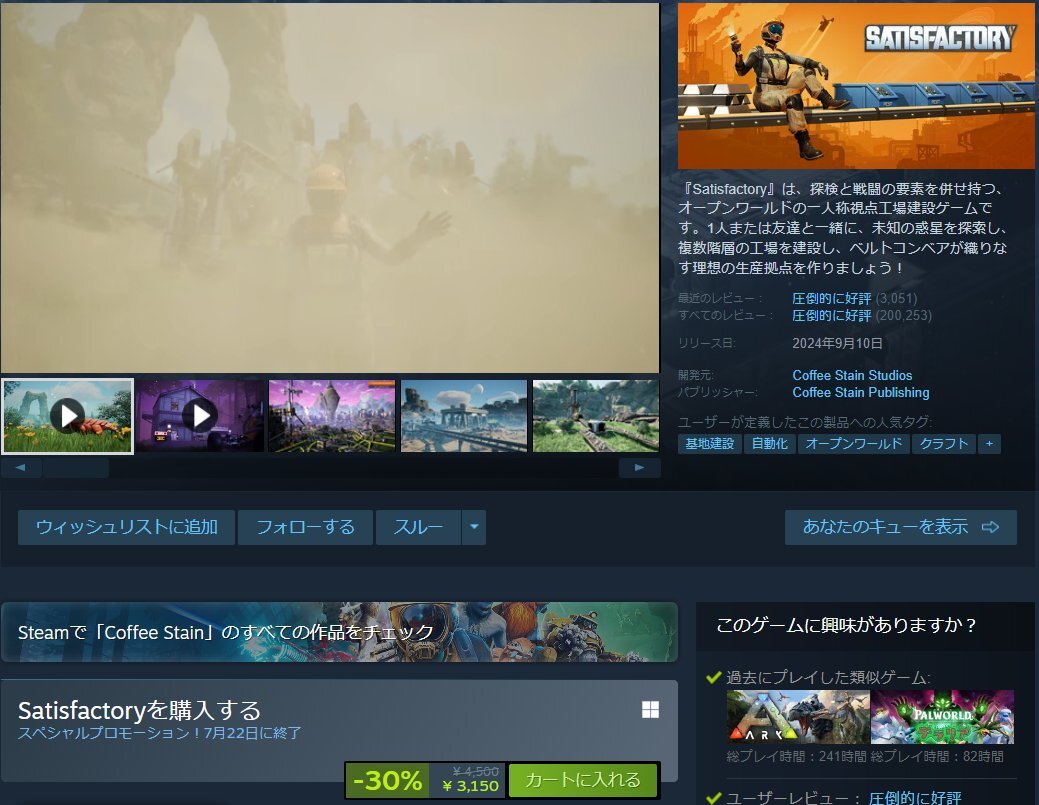Click the release date 2024年9月10日
The width and height of the screenshot is (1039, 805).
point(837,343)
